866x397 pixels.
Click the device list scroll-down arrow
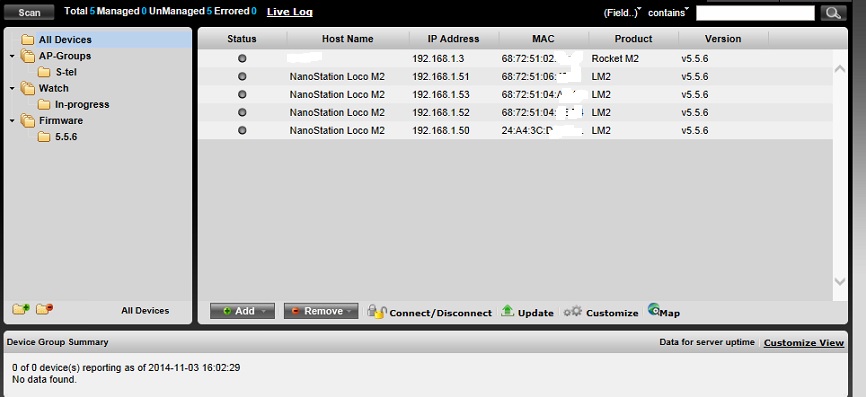839,282
